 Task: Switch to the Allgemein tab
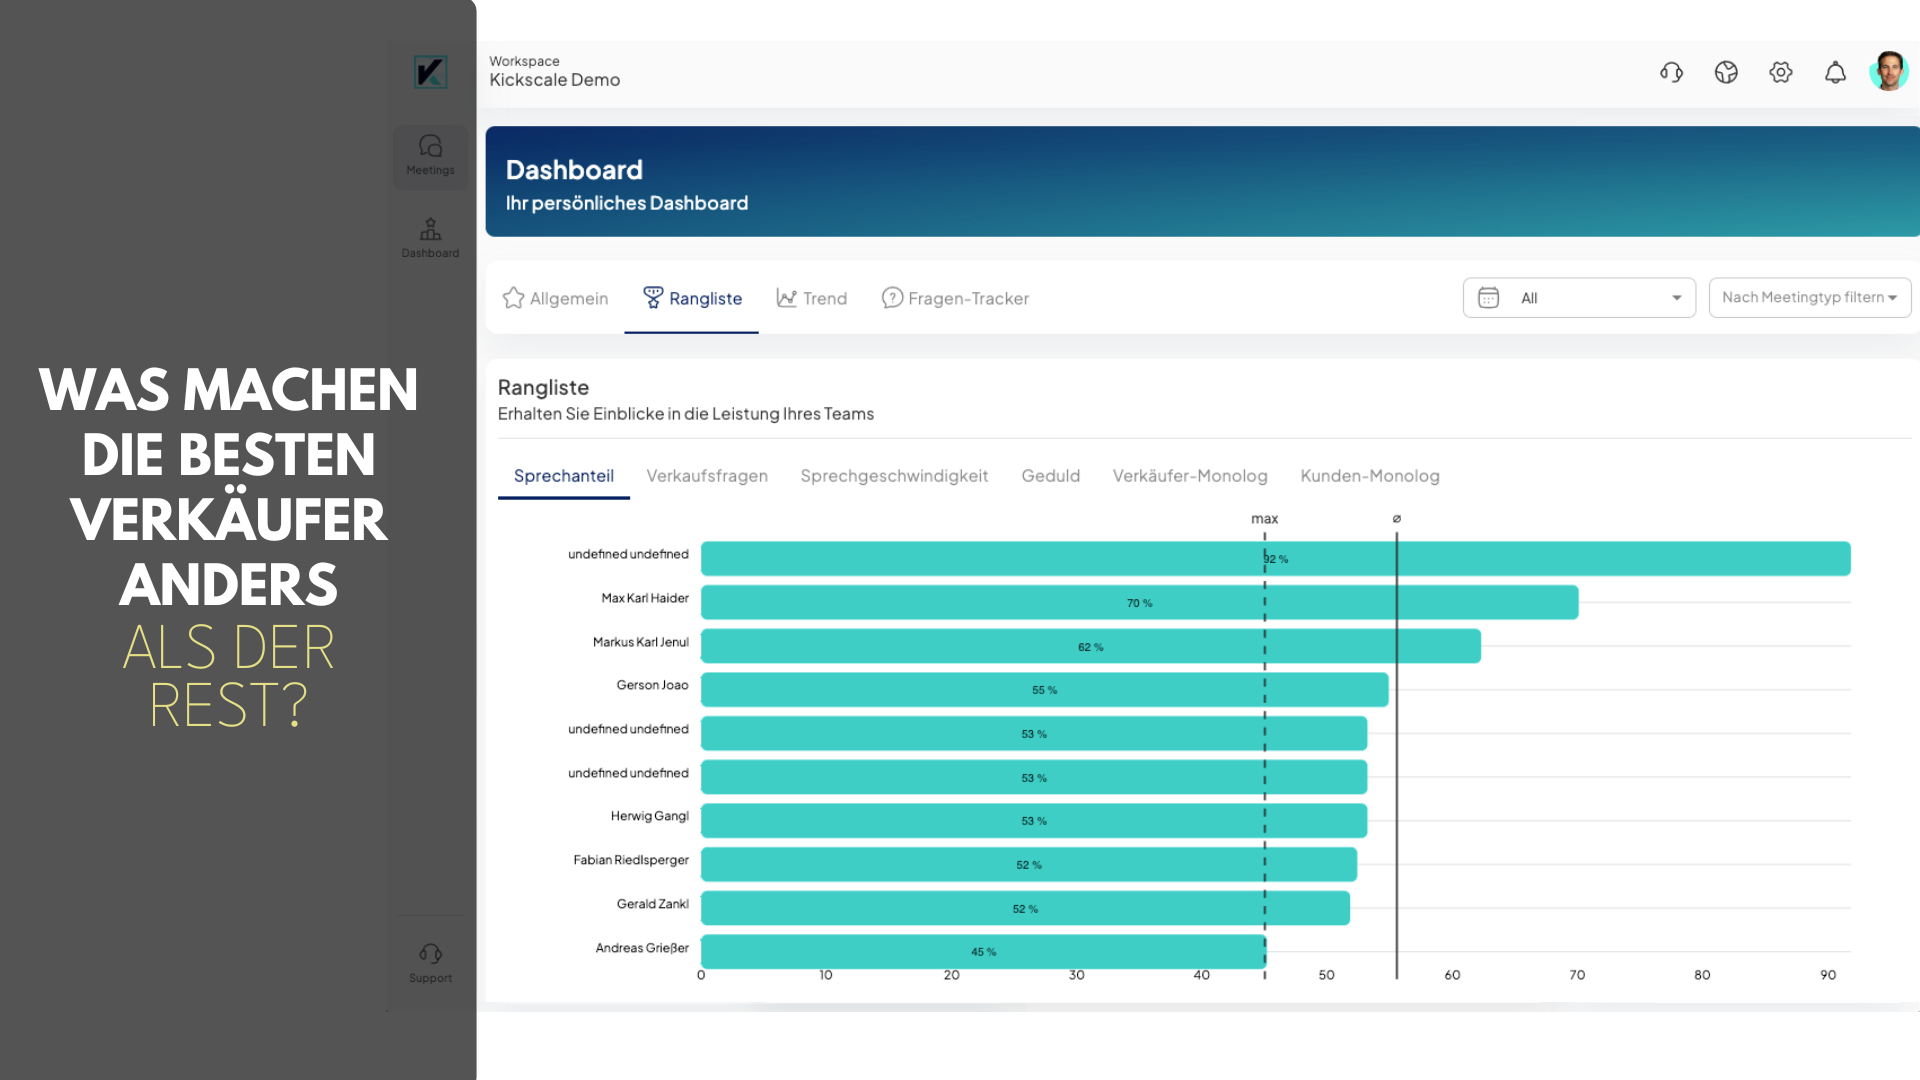click(x=555, y=298)
